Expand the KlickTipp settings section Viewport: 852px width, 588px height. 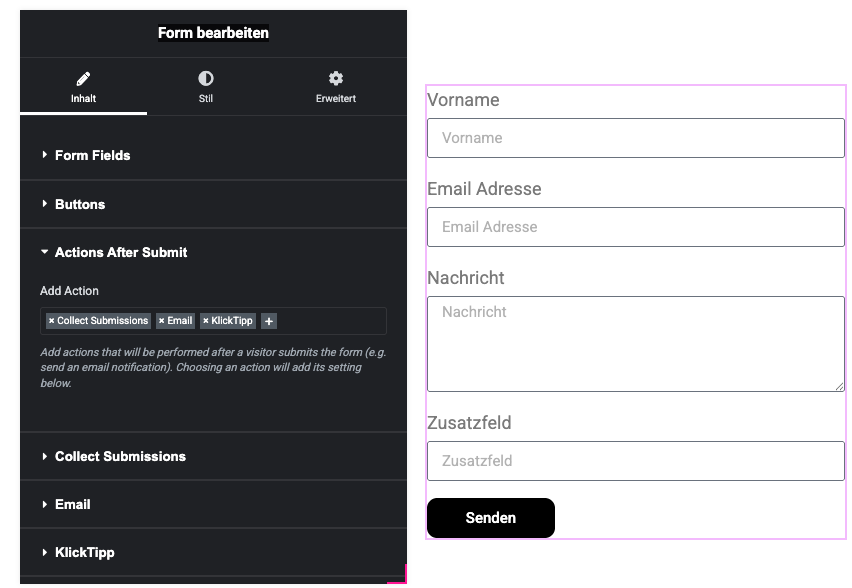(84, 552)
